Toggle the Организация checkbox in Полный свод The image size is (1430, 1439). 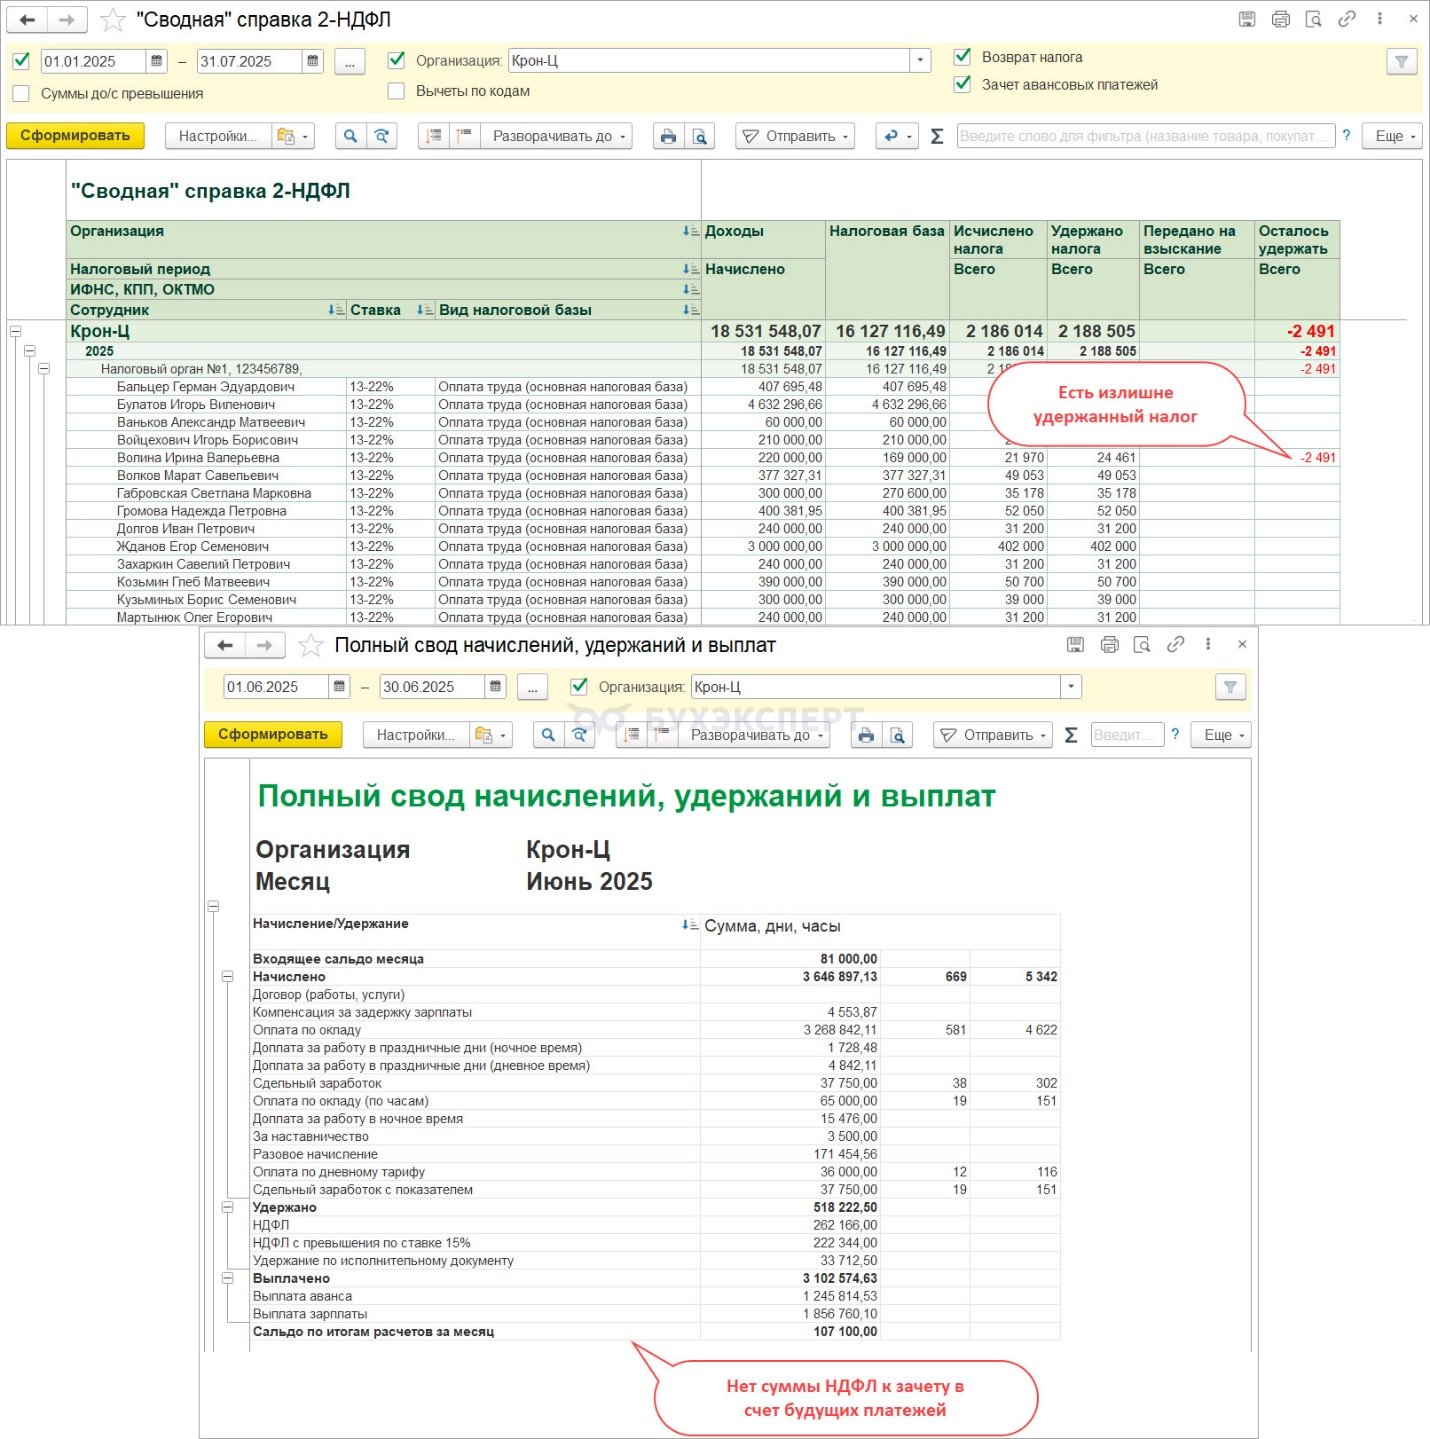tap(578, 687)
